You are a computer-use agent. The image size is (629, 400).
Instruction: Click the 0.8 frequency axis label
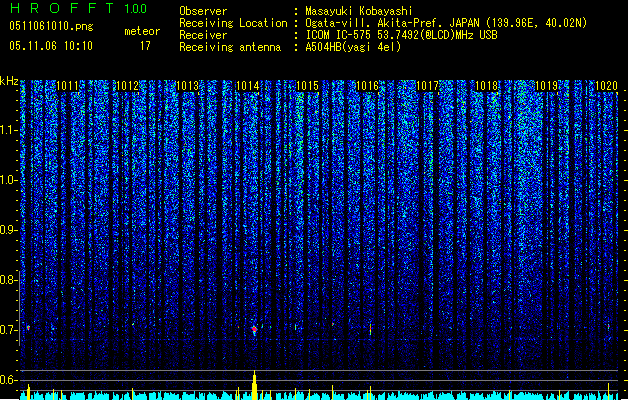tap(8, 280)
